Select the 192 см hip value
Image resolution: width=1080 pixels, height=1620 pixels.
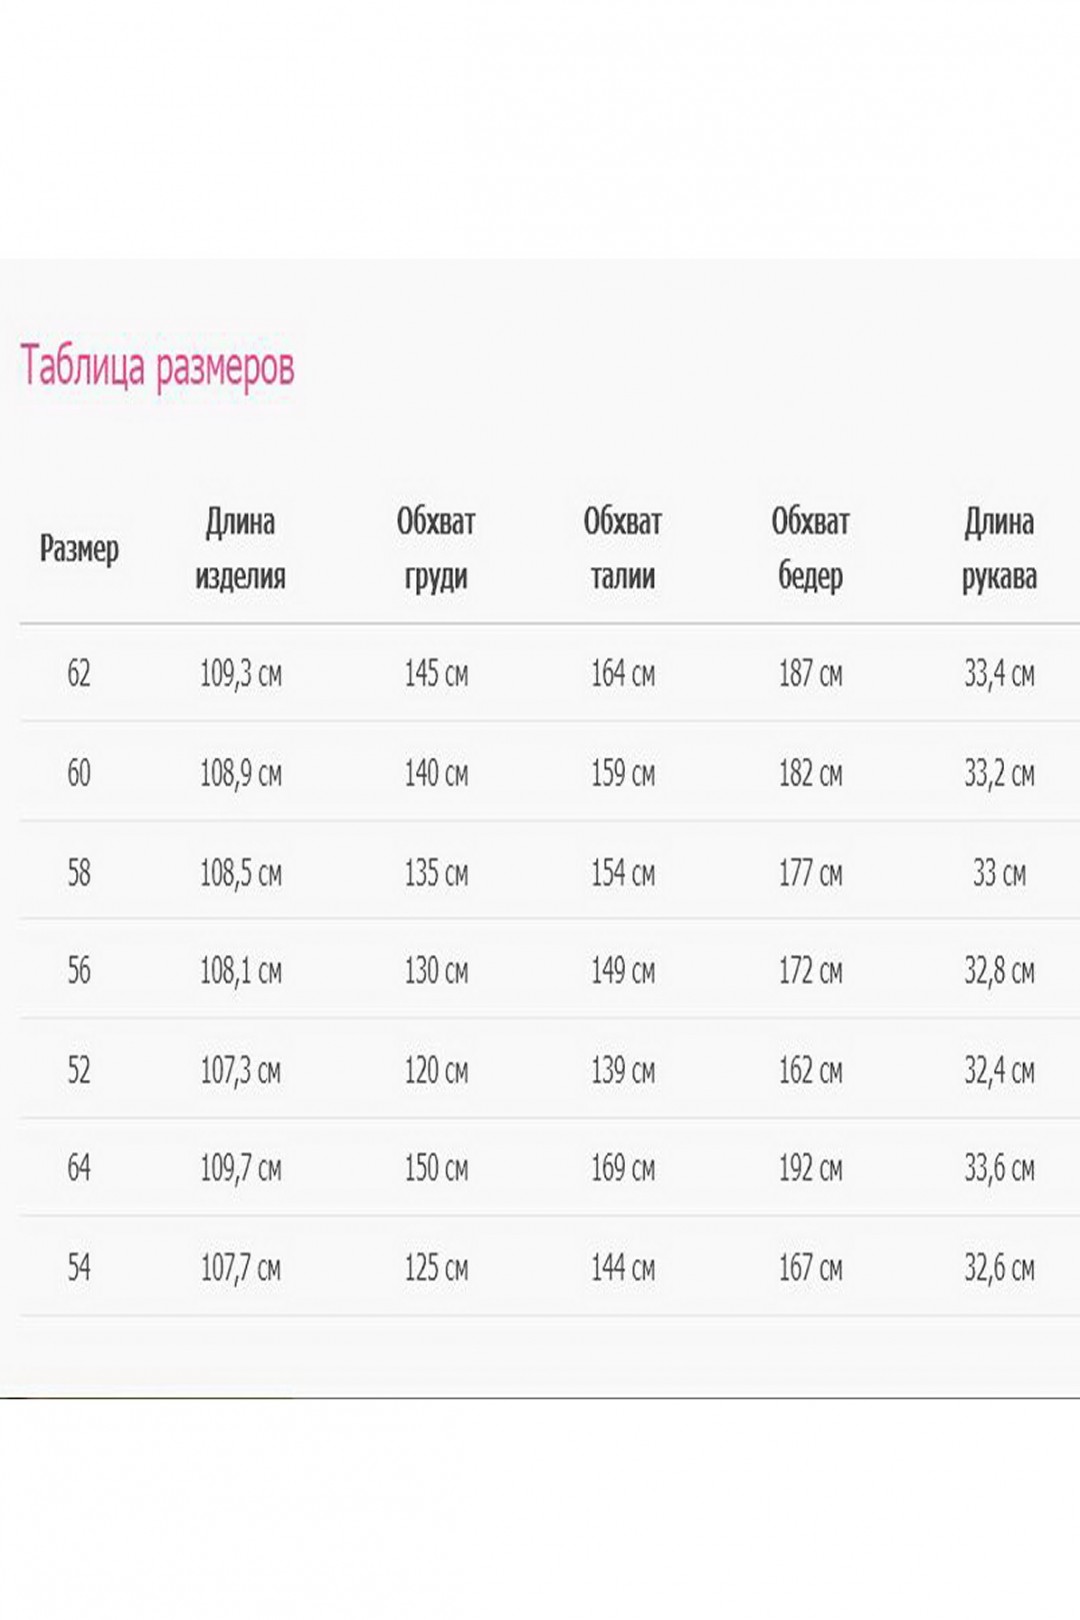pyautogui.click(x=810, y=1167)
